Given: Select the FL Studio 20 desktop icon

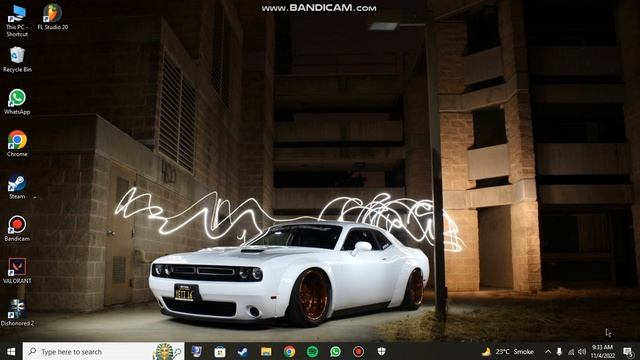Looking at the screenshot, I should coord(53,18).
